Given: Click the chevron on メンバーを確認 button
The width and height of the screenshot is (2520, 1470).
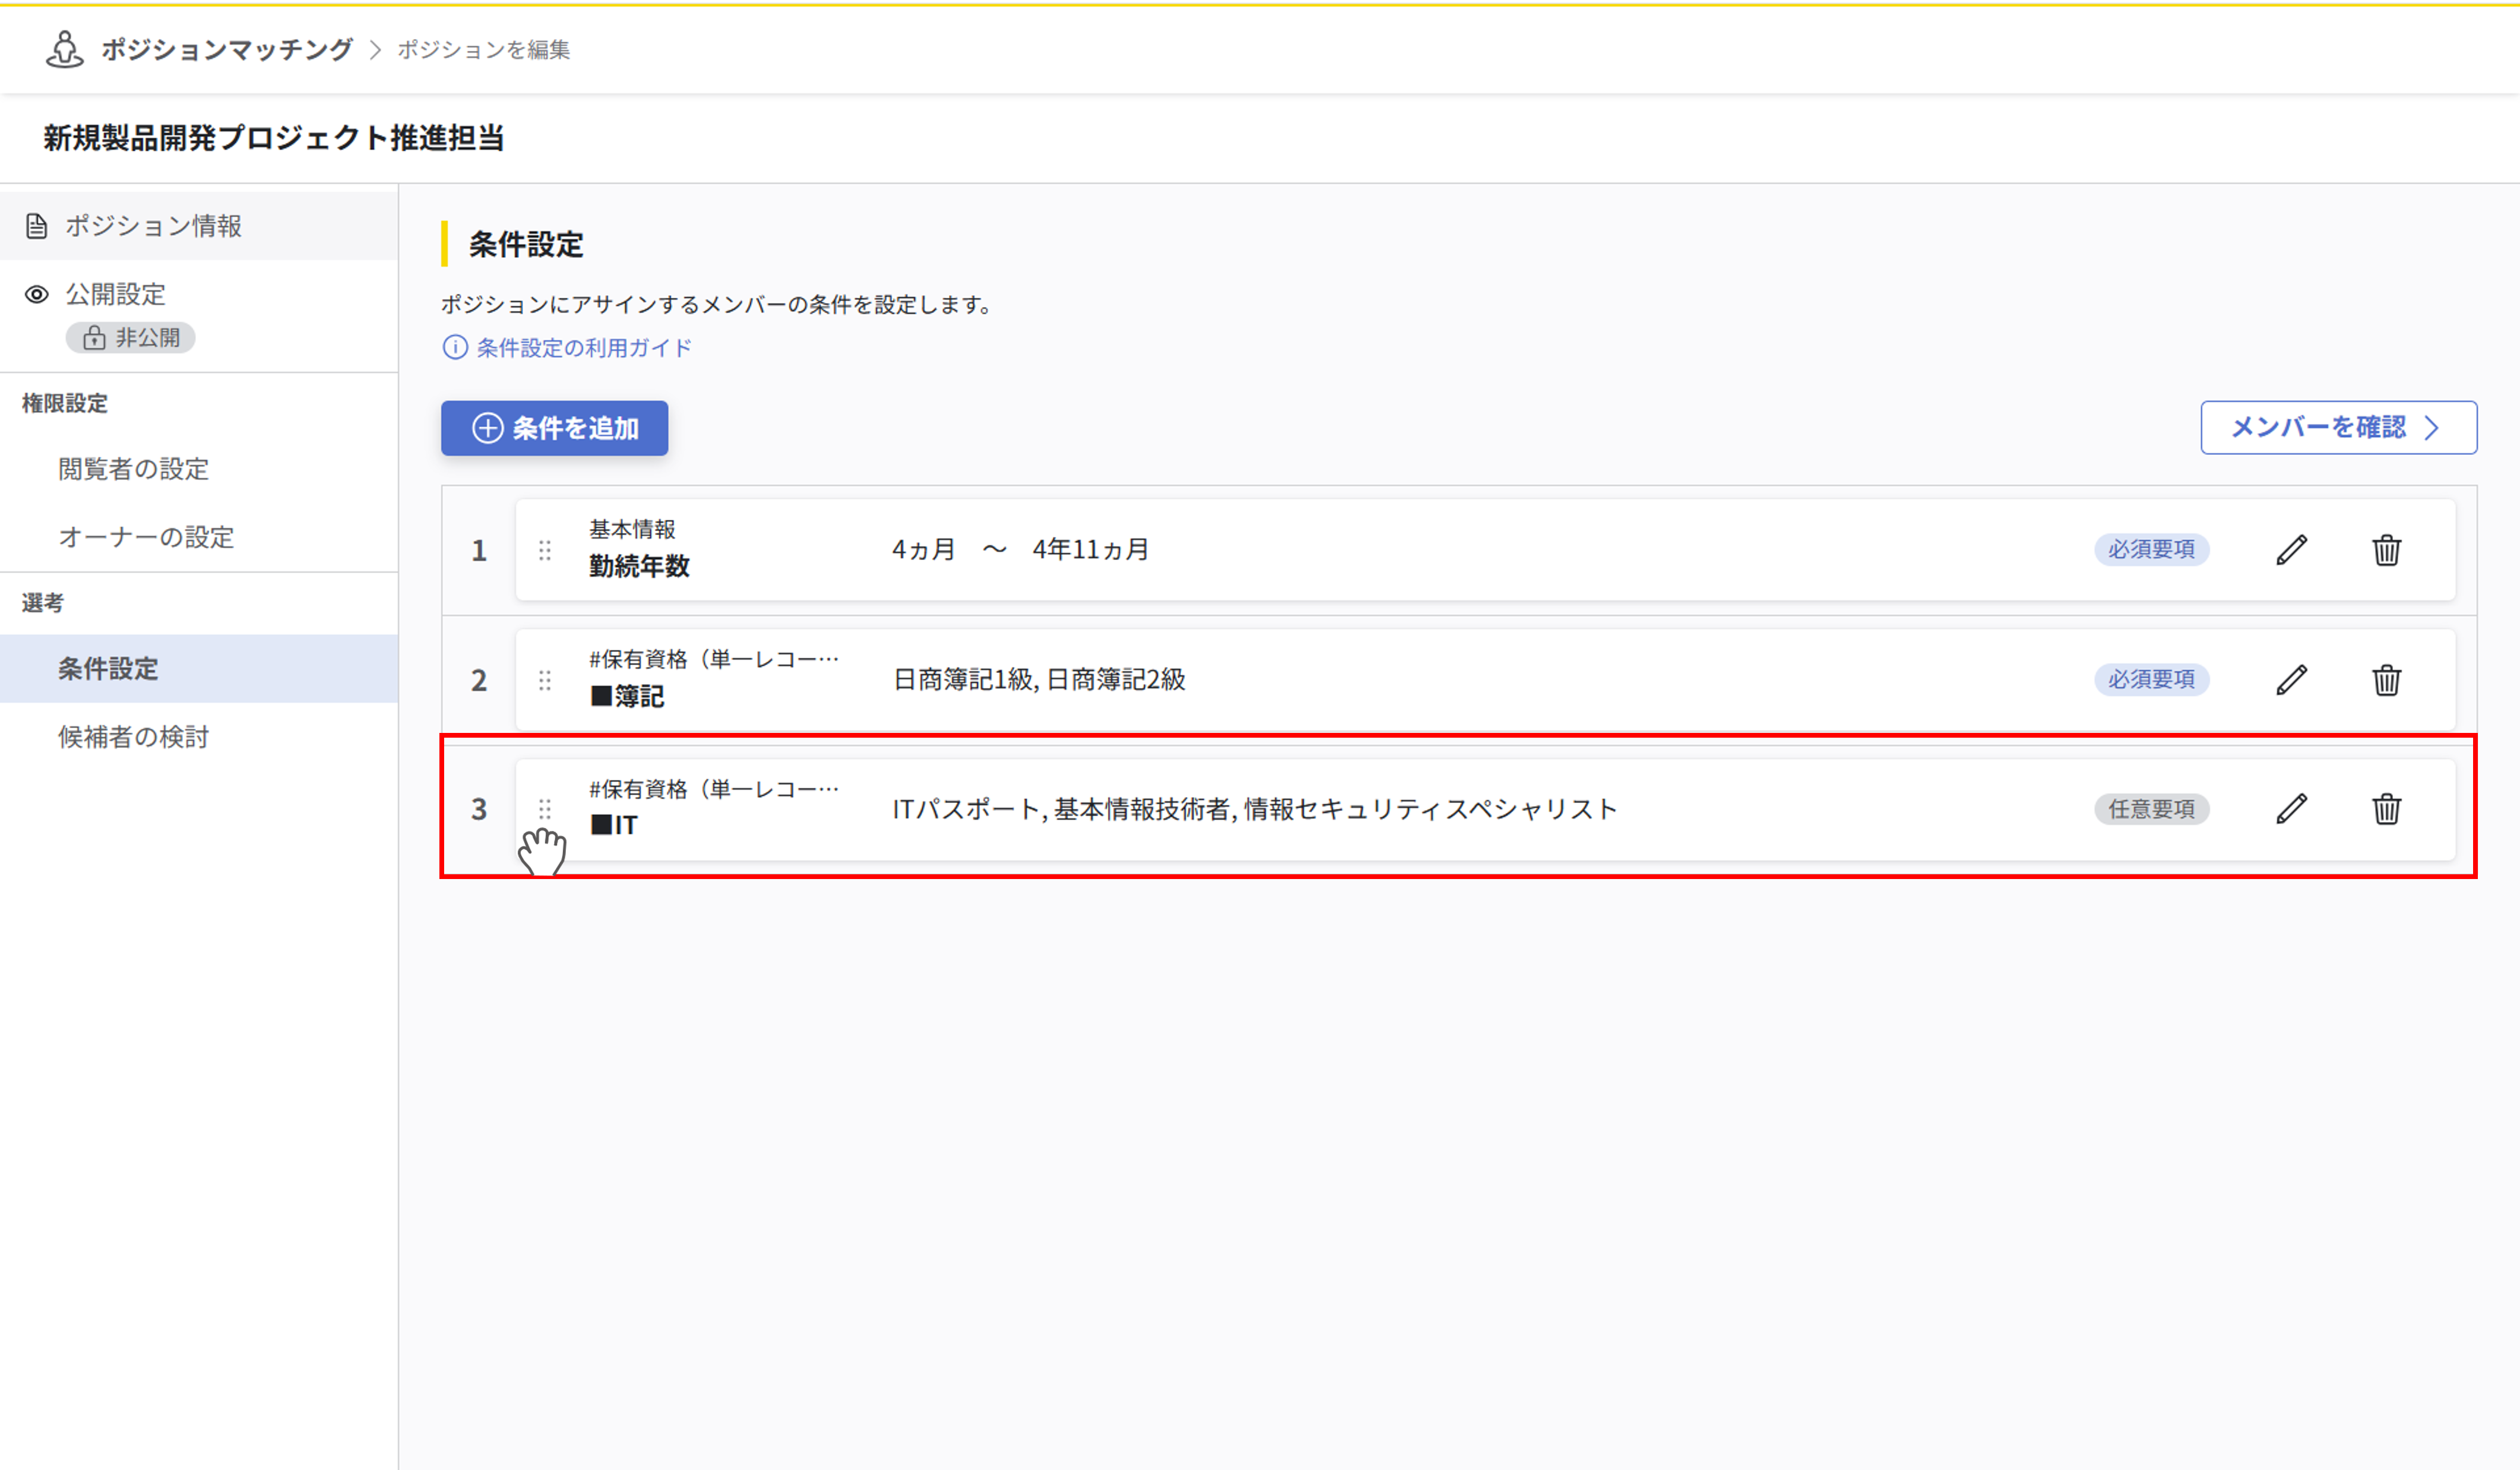Looking at the screenshot, I should click(x=2432, y=428).
